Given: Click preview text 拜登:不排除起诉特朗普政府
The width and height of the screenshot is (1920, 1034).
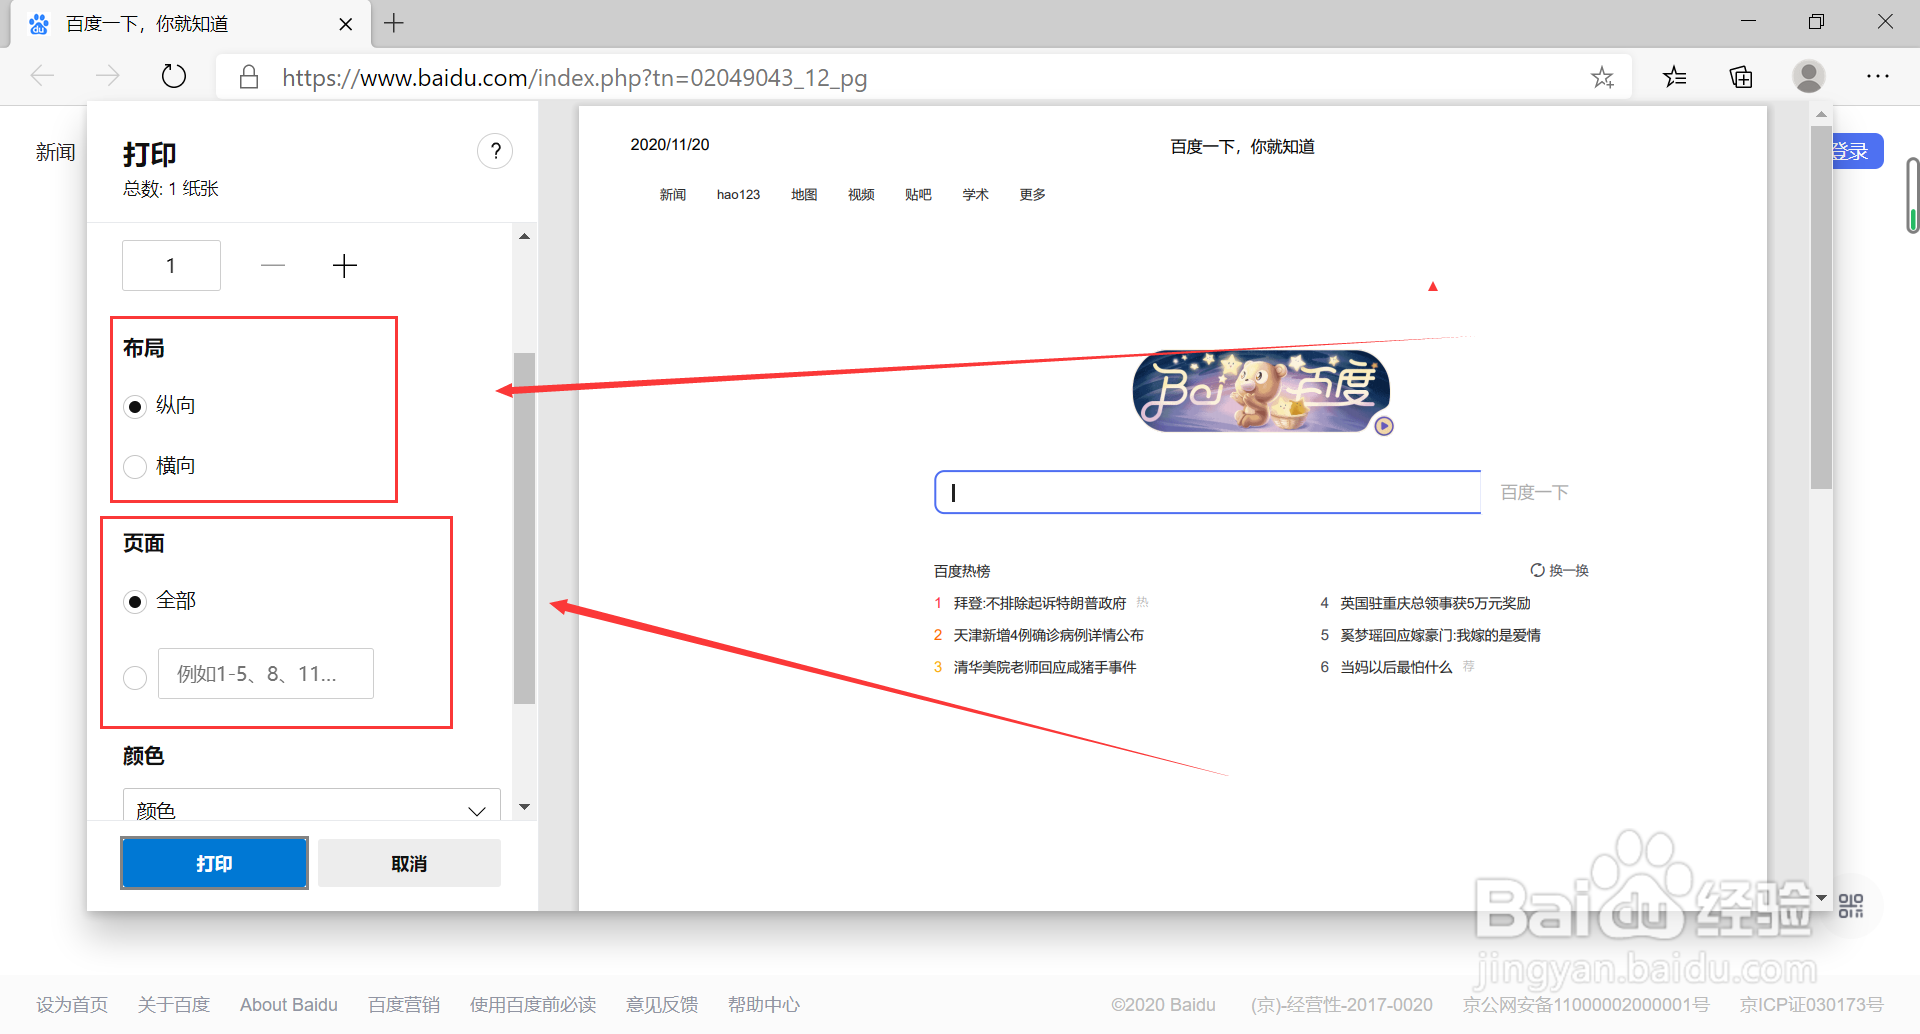Looking at the screenshot, I should click(x=1040, y=603).
